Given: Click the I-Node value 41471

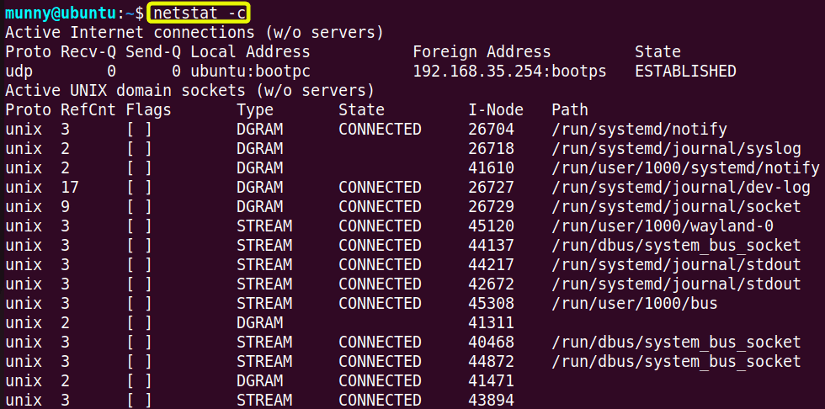Looking at the screenshot, I should (491, 381).
